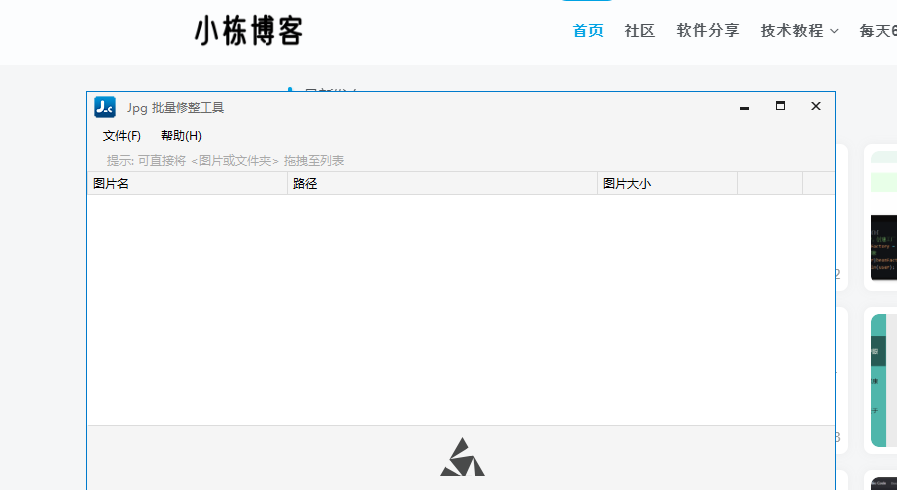Click the 小栋博客 site title
This screenshot has height=490, width=897.
[x=249, y=31]
